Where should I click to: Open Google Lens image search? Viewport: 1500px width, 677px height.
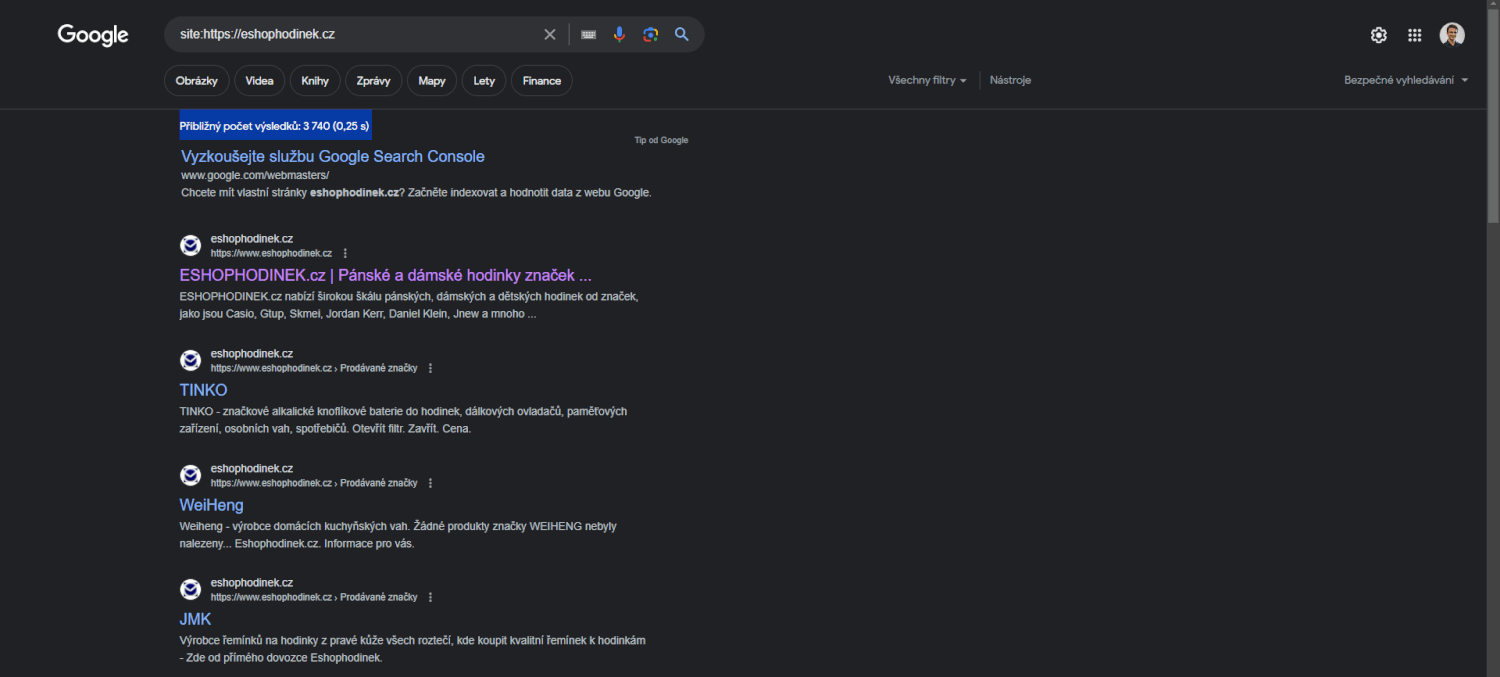coord(650,35)
